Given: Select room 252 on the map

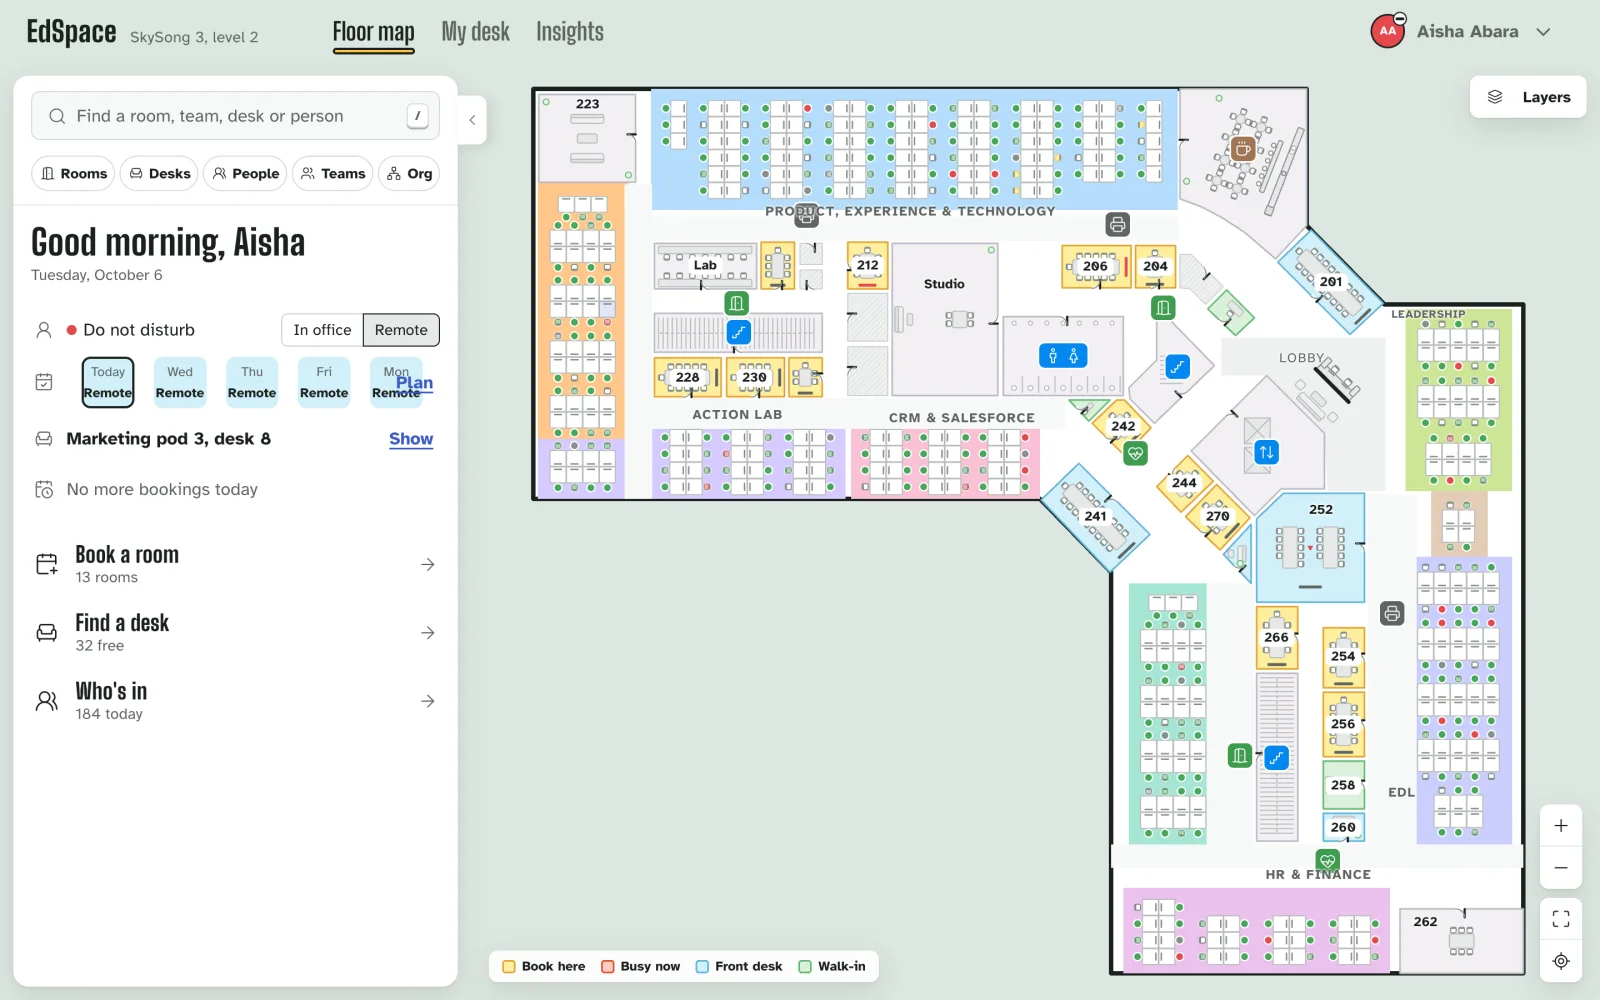Looking at the screenshot, I should pyautogui.click(x=1310, y=546).
